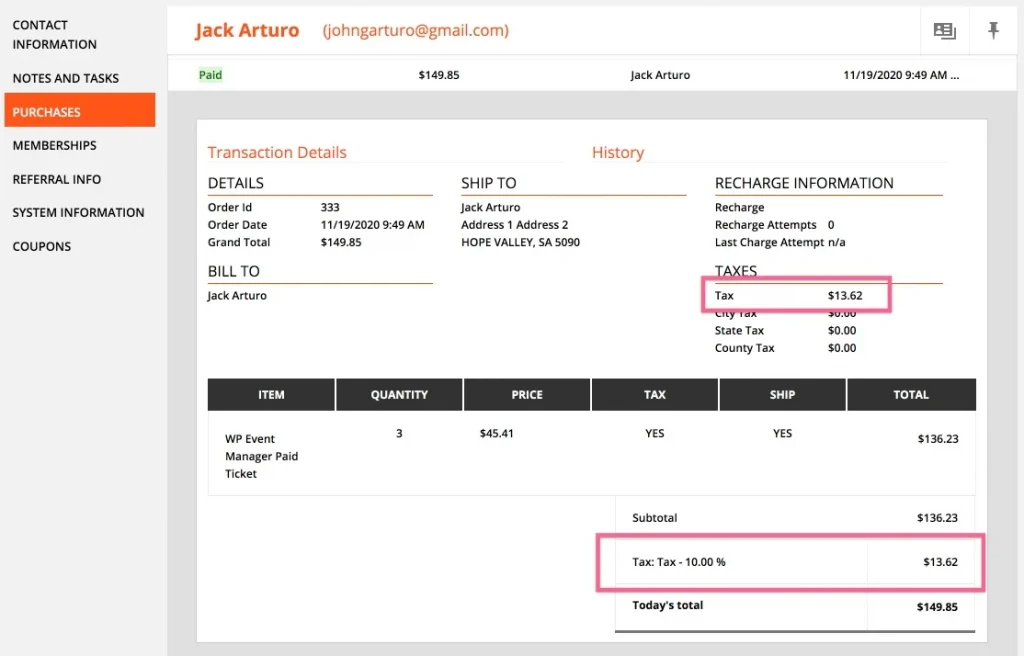
Task: Click the johngarturo@gmail.com email link
Action: click(x=415, y=31)
